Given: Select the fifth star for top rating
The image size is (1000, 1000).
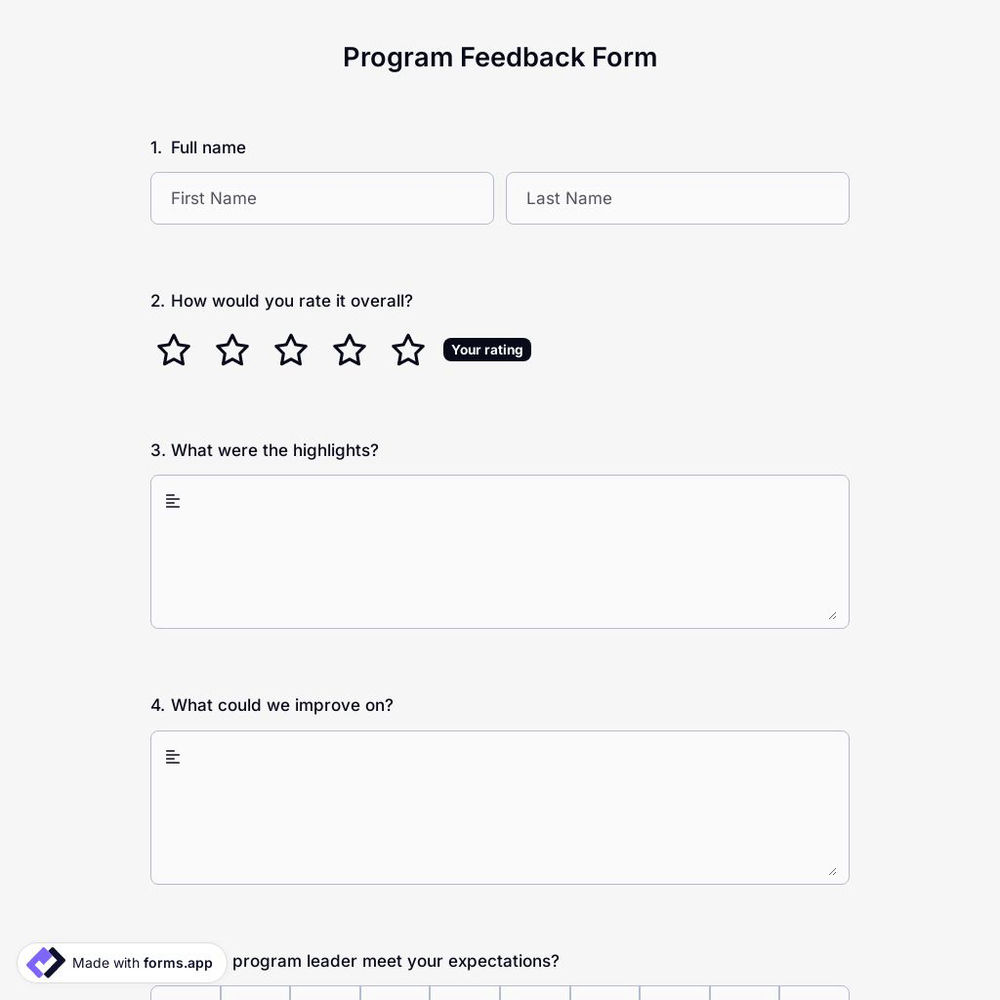Looking at the screenshot, I should [408, 350].
